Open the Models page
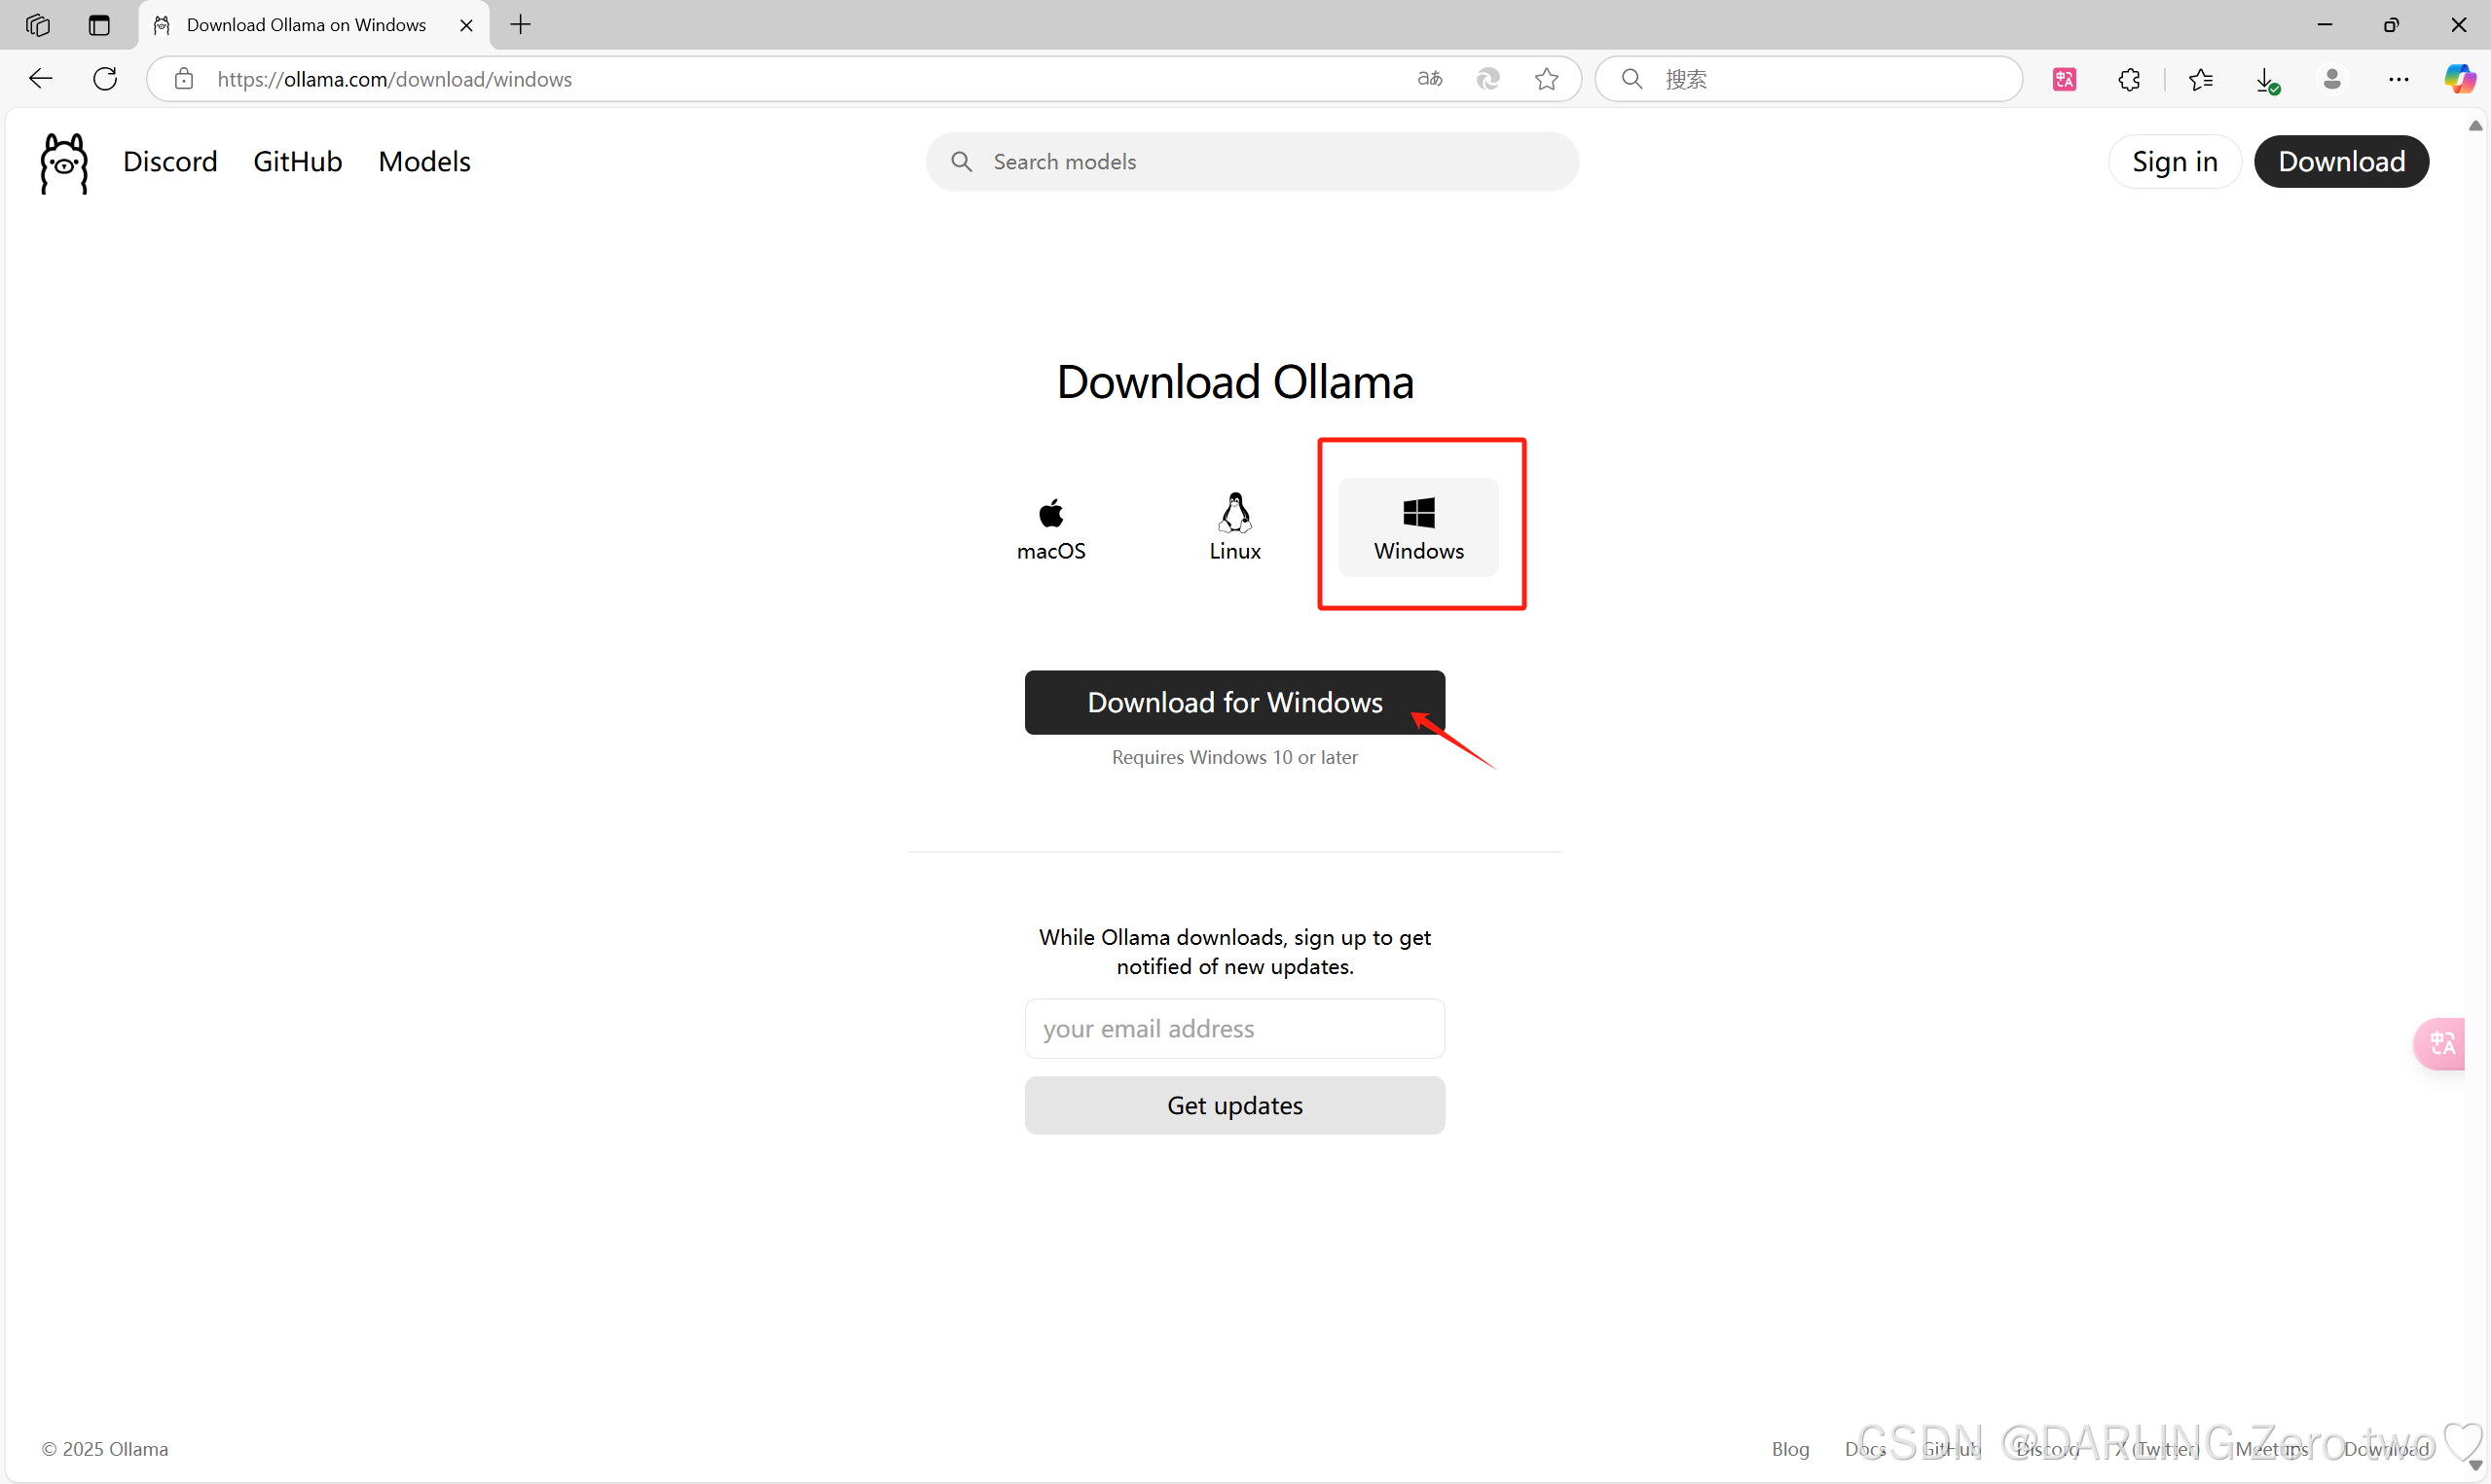This screenshot has height=1484, width=2491. (x=424, y=162)
